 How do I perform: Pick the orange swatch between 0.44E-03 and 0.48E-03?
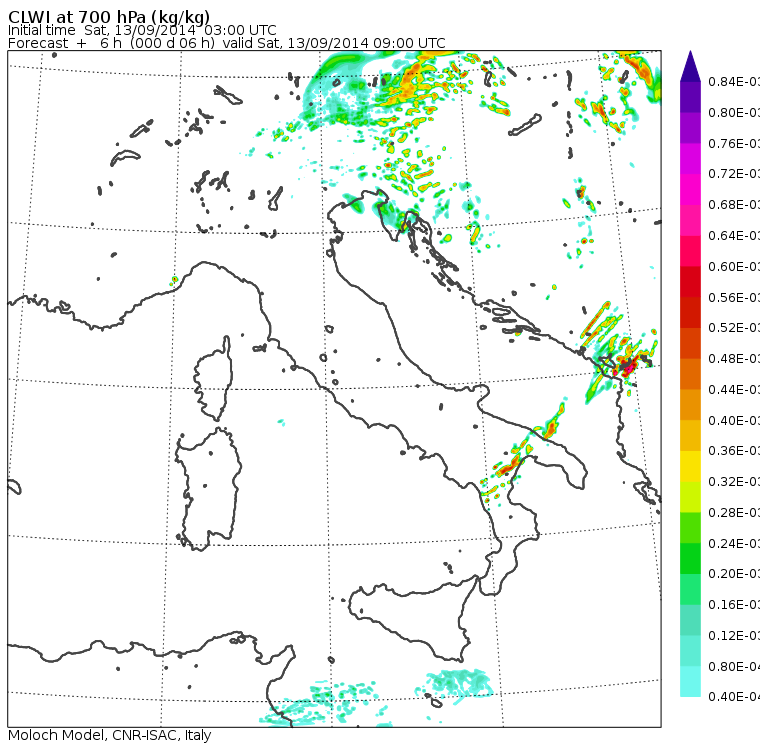point(690,374)
